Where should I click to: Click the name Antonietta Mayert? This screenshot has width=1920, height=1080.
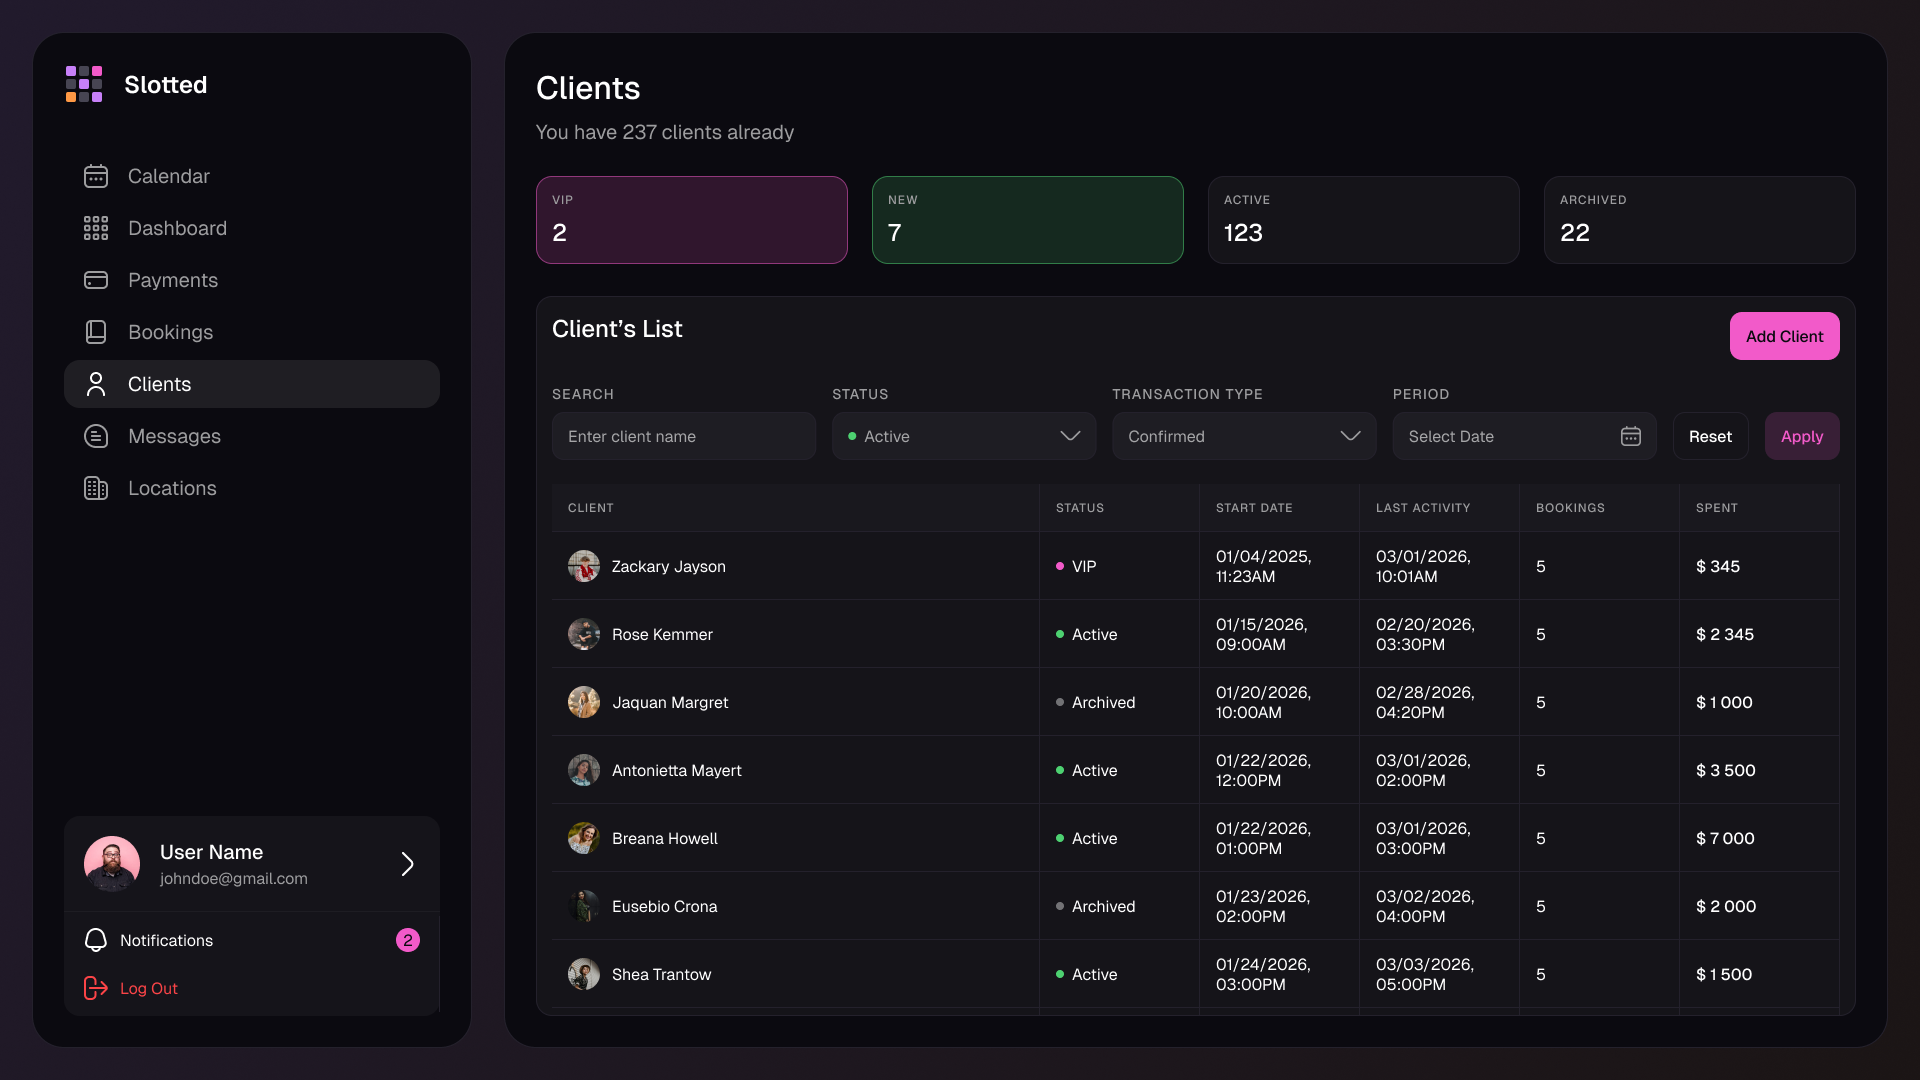pos(677,770)
